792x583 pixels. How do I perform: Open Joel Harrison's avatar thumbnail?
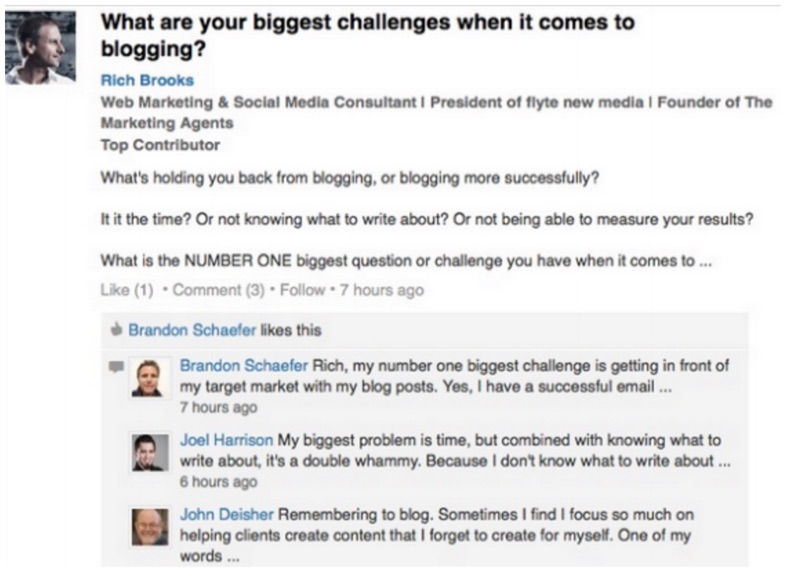point(150,453)
